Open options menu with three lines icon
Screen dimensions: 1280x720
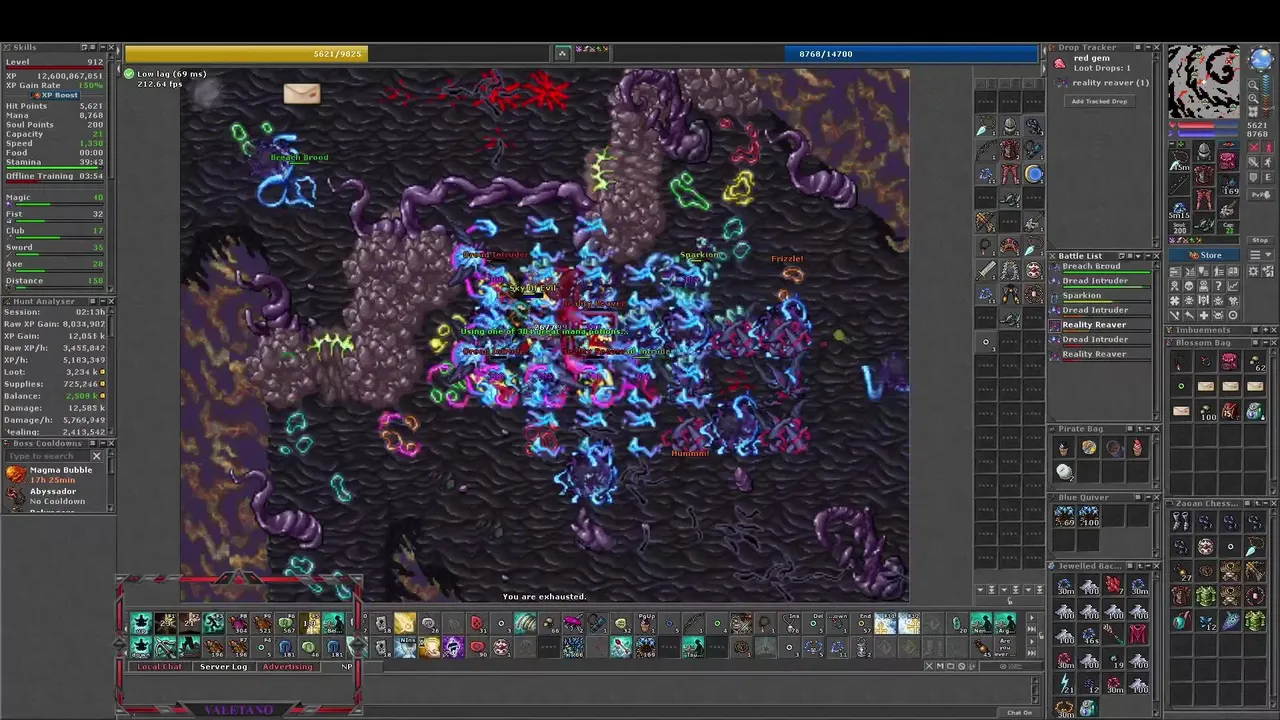(x=1260, y=255)
